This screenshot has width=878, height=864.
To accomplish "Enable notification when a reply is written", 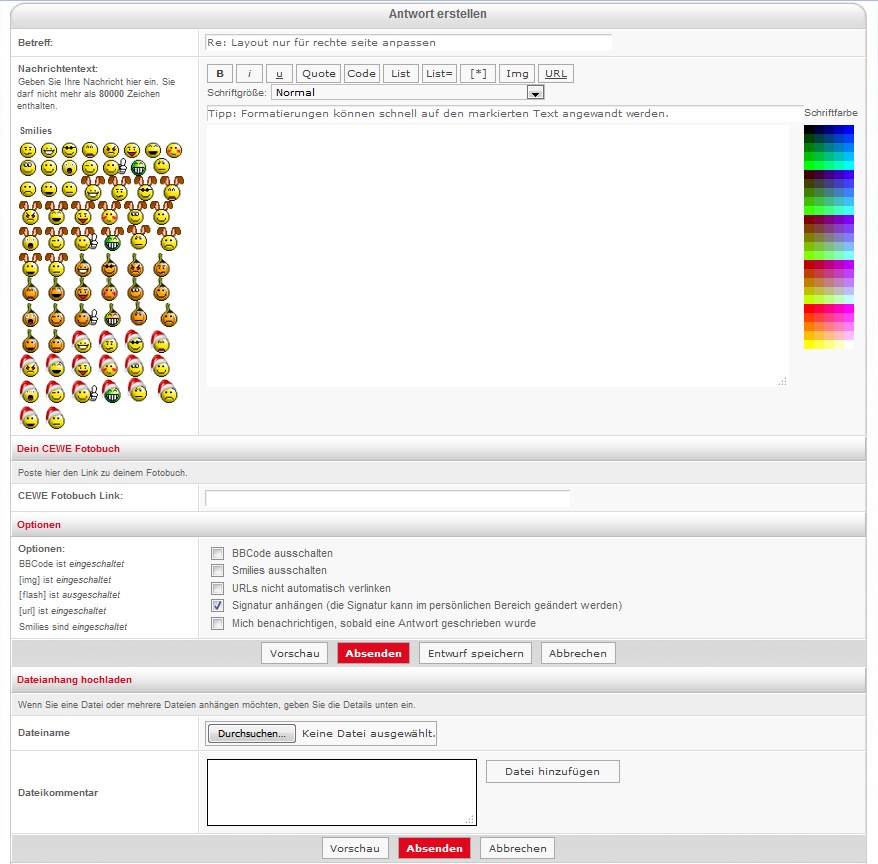I will (217, 624).
